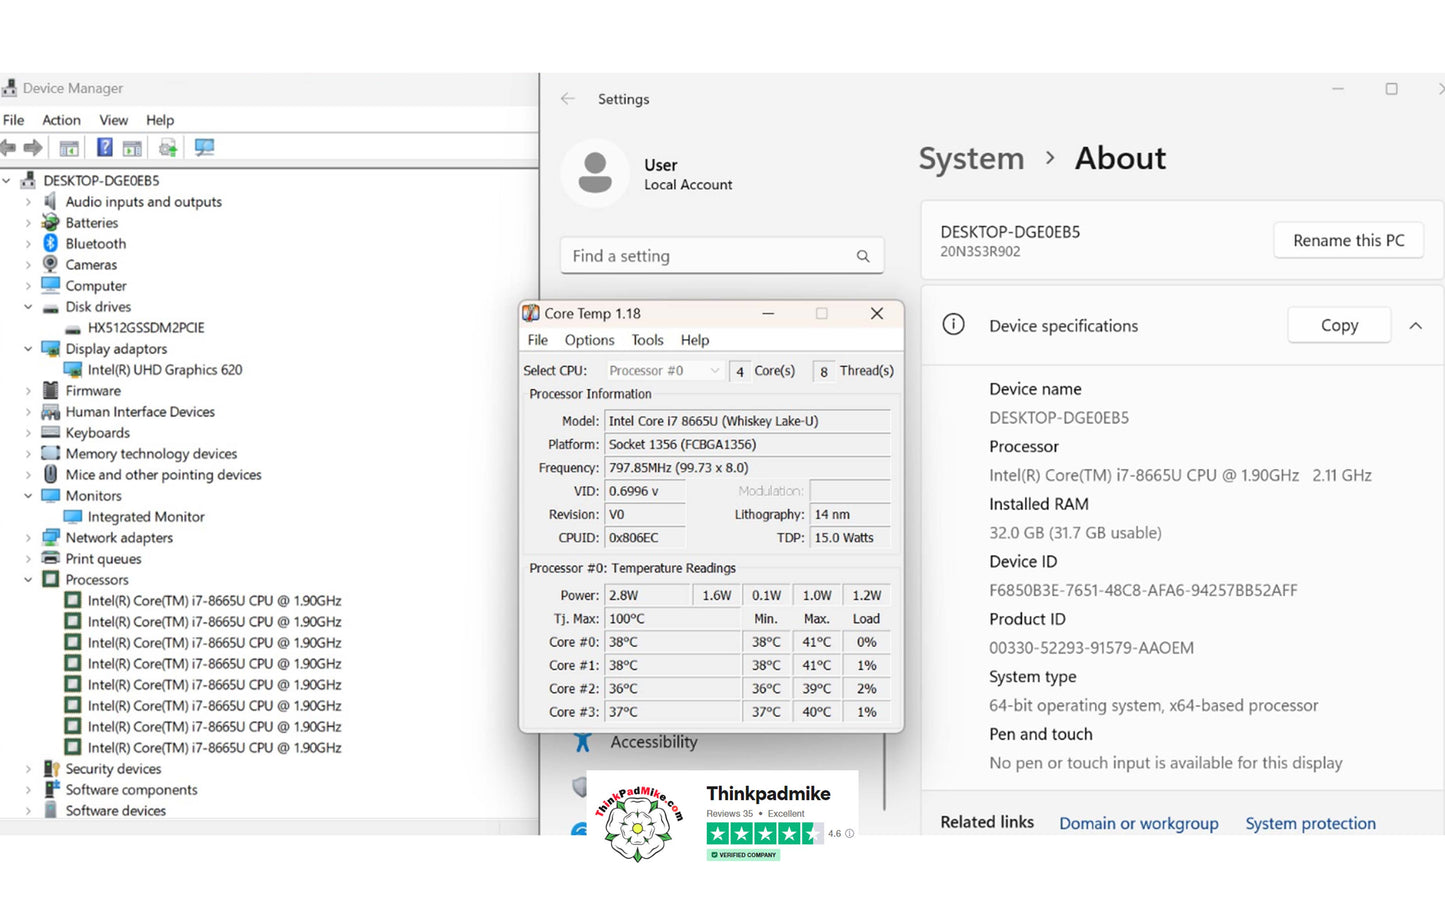1445x908 pixels.
Task: Click Mice and other pointing devices icon
Action: coord(50,474)
